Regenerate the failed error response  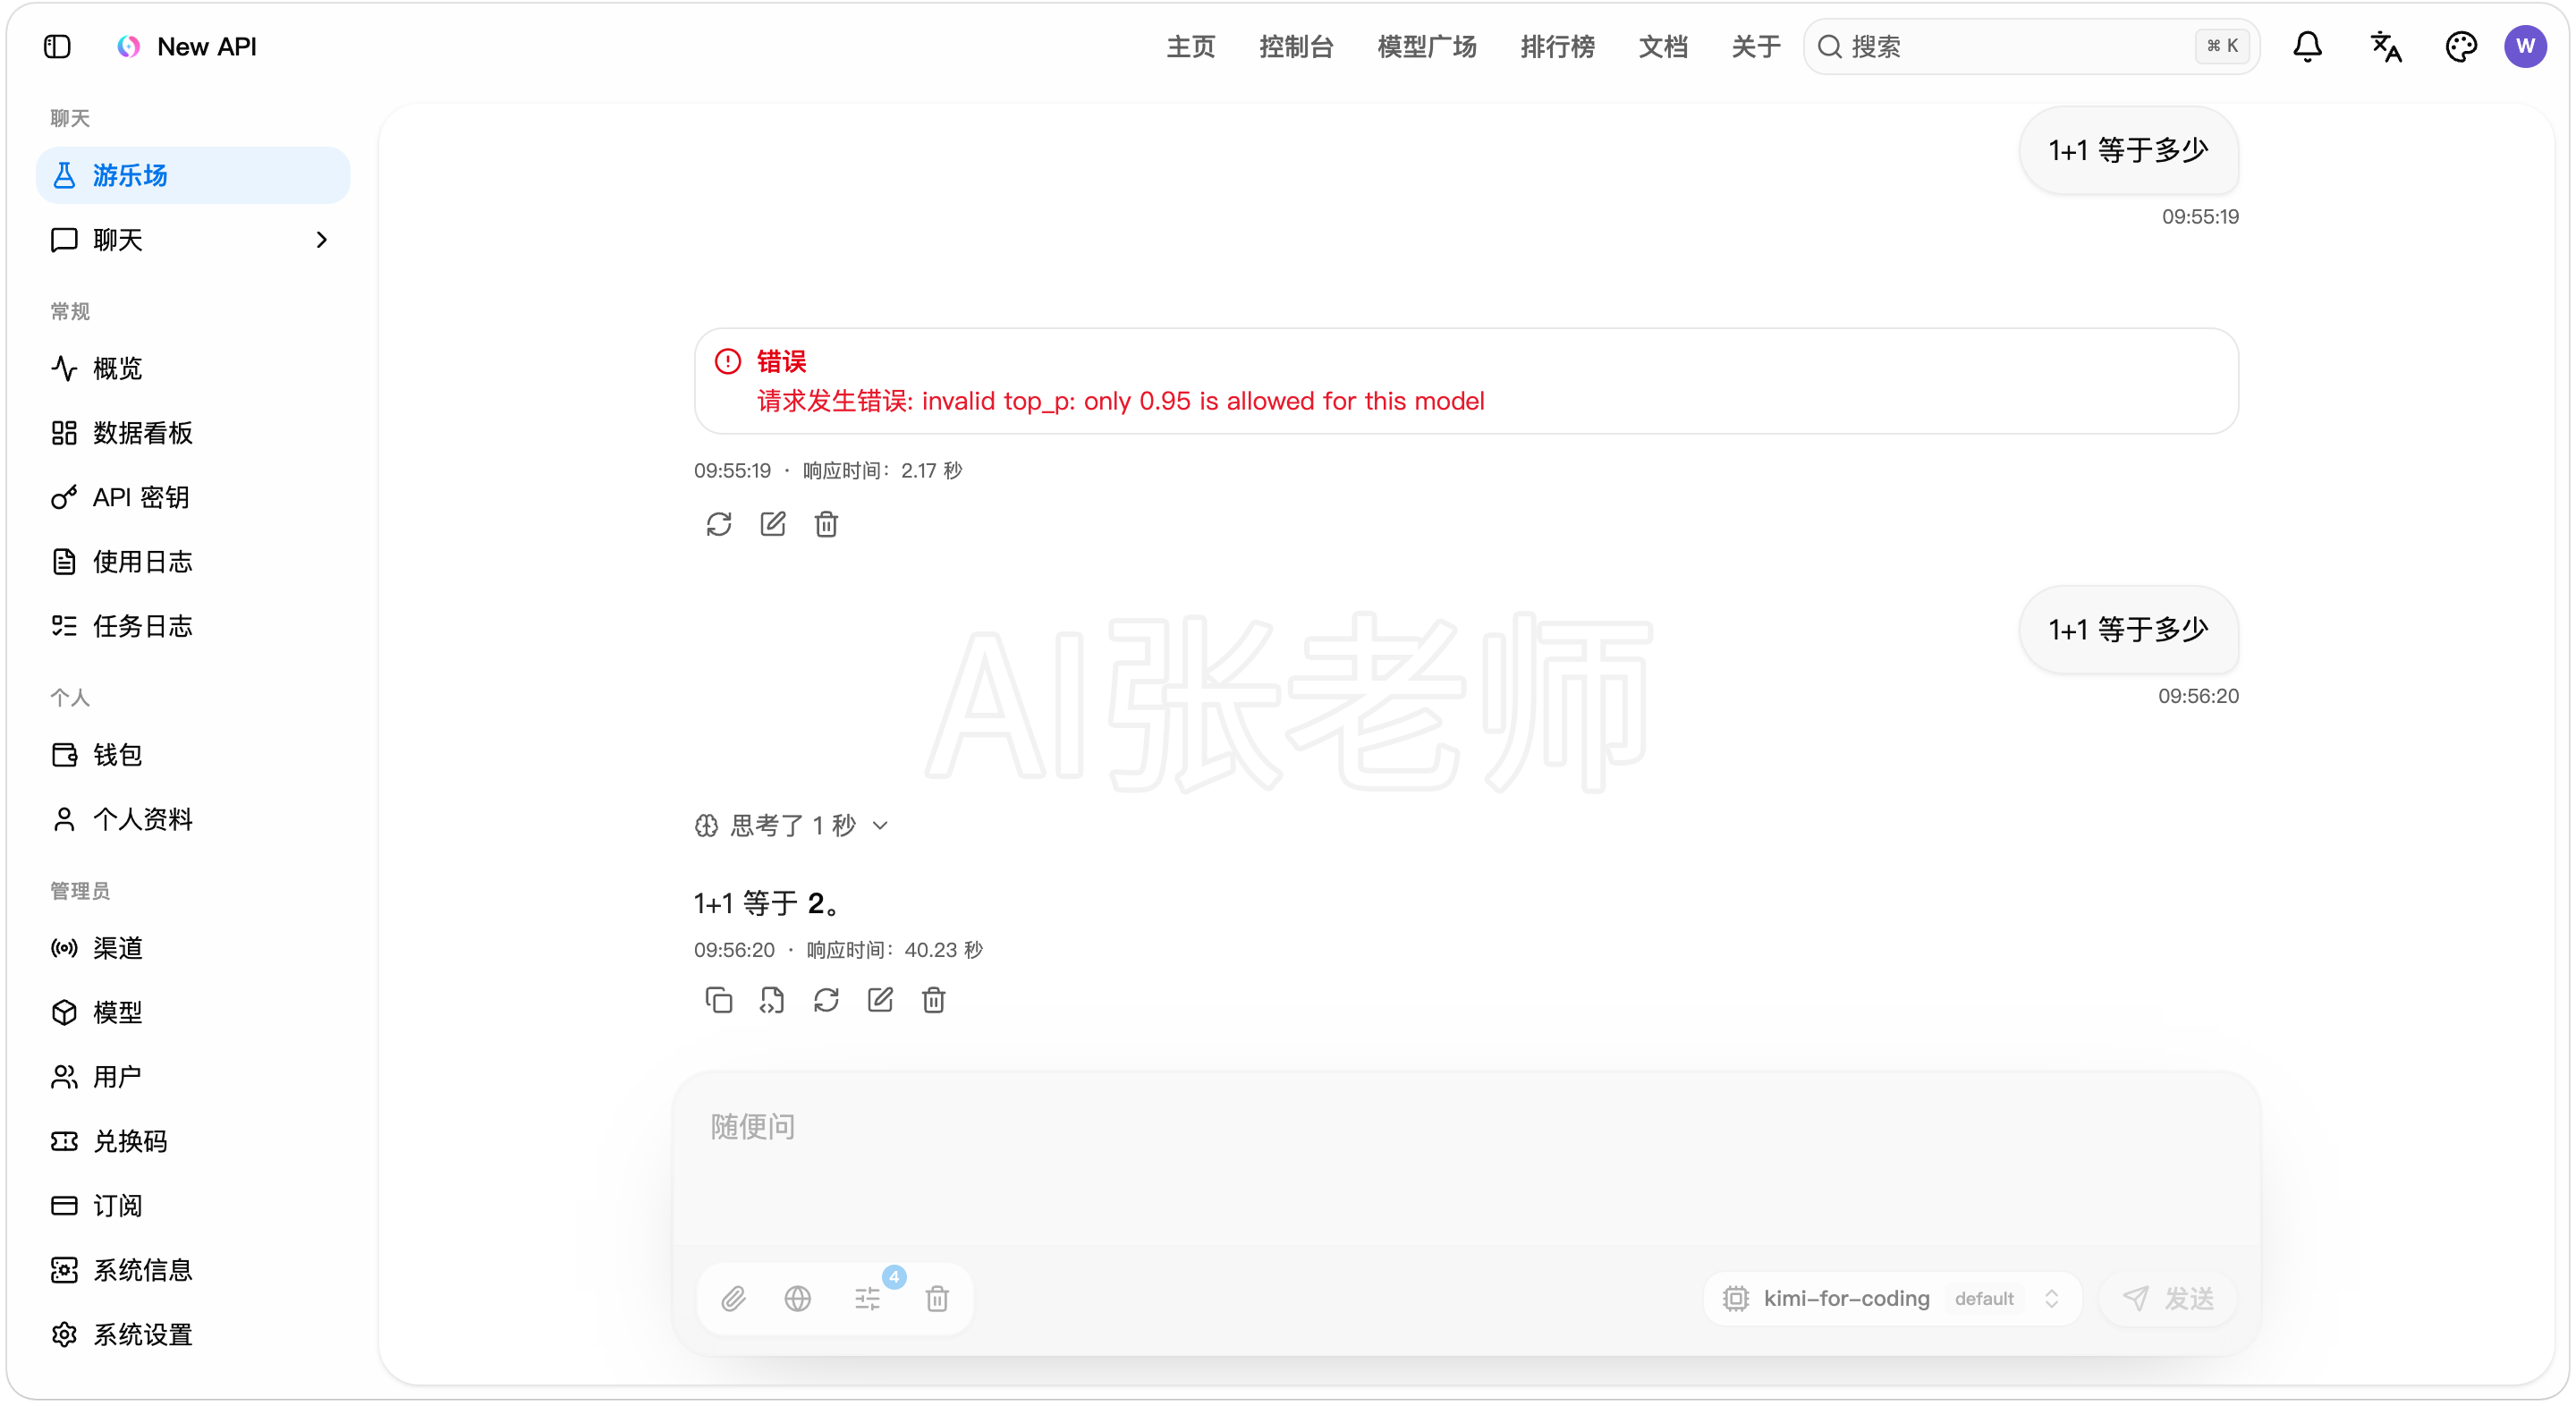pos(719,524)
